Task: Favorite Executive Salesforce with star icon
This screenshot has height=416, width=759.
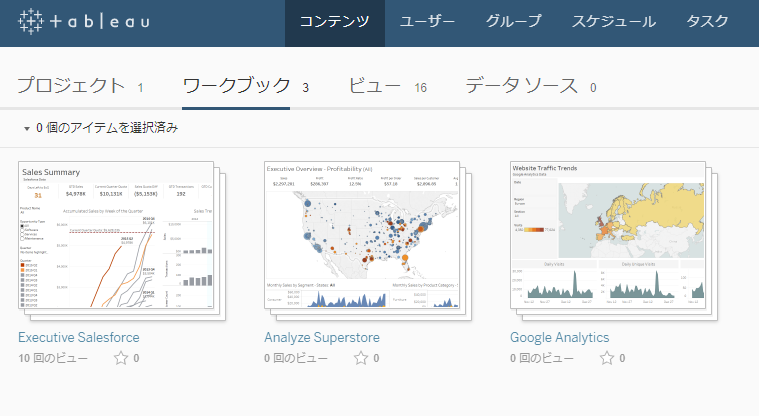Action: point(121,358)
